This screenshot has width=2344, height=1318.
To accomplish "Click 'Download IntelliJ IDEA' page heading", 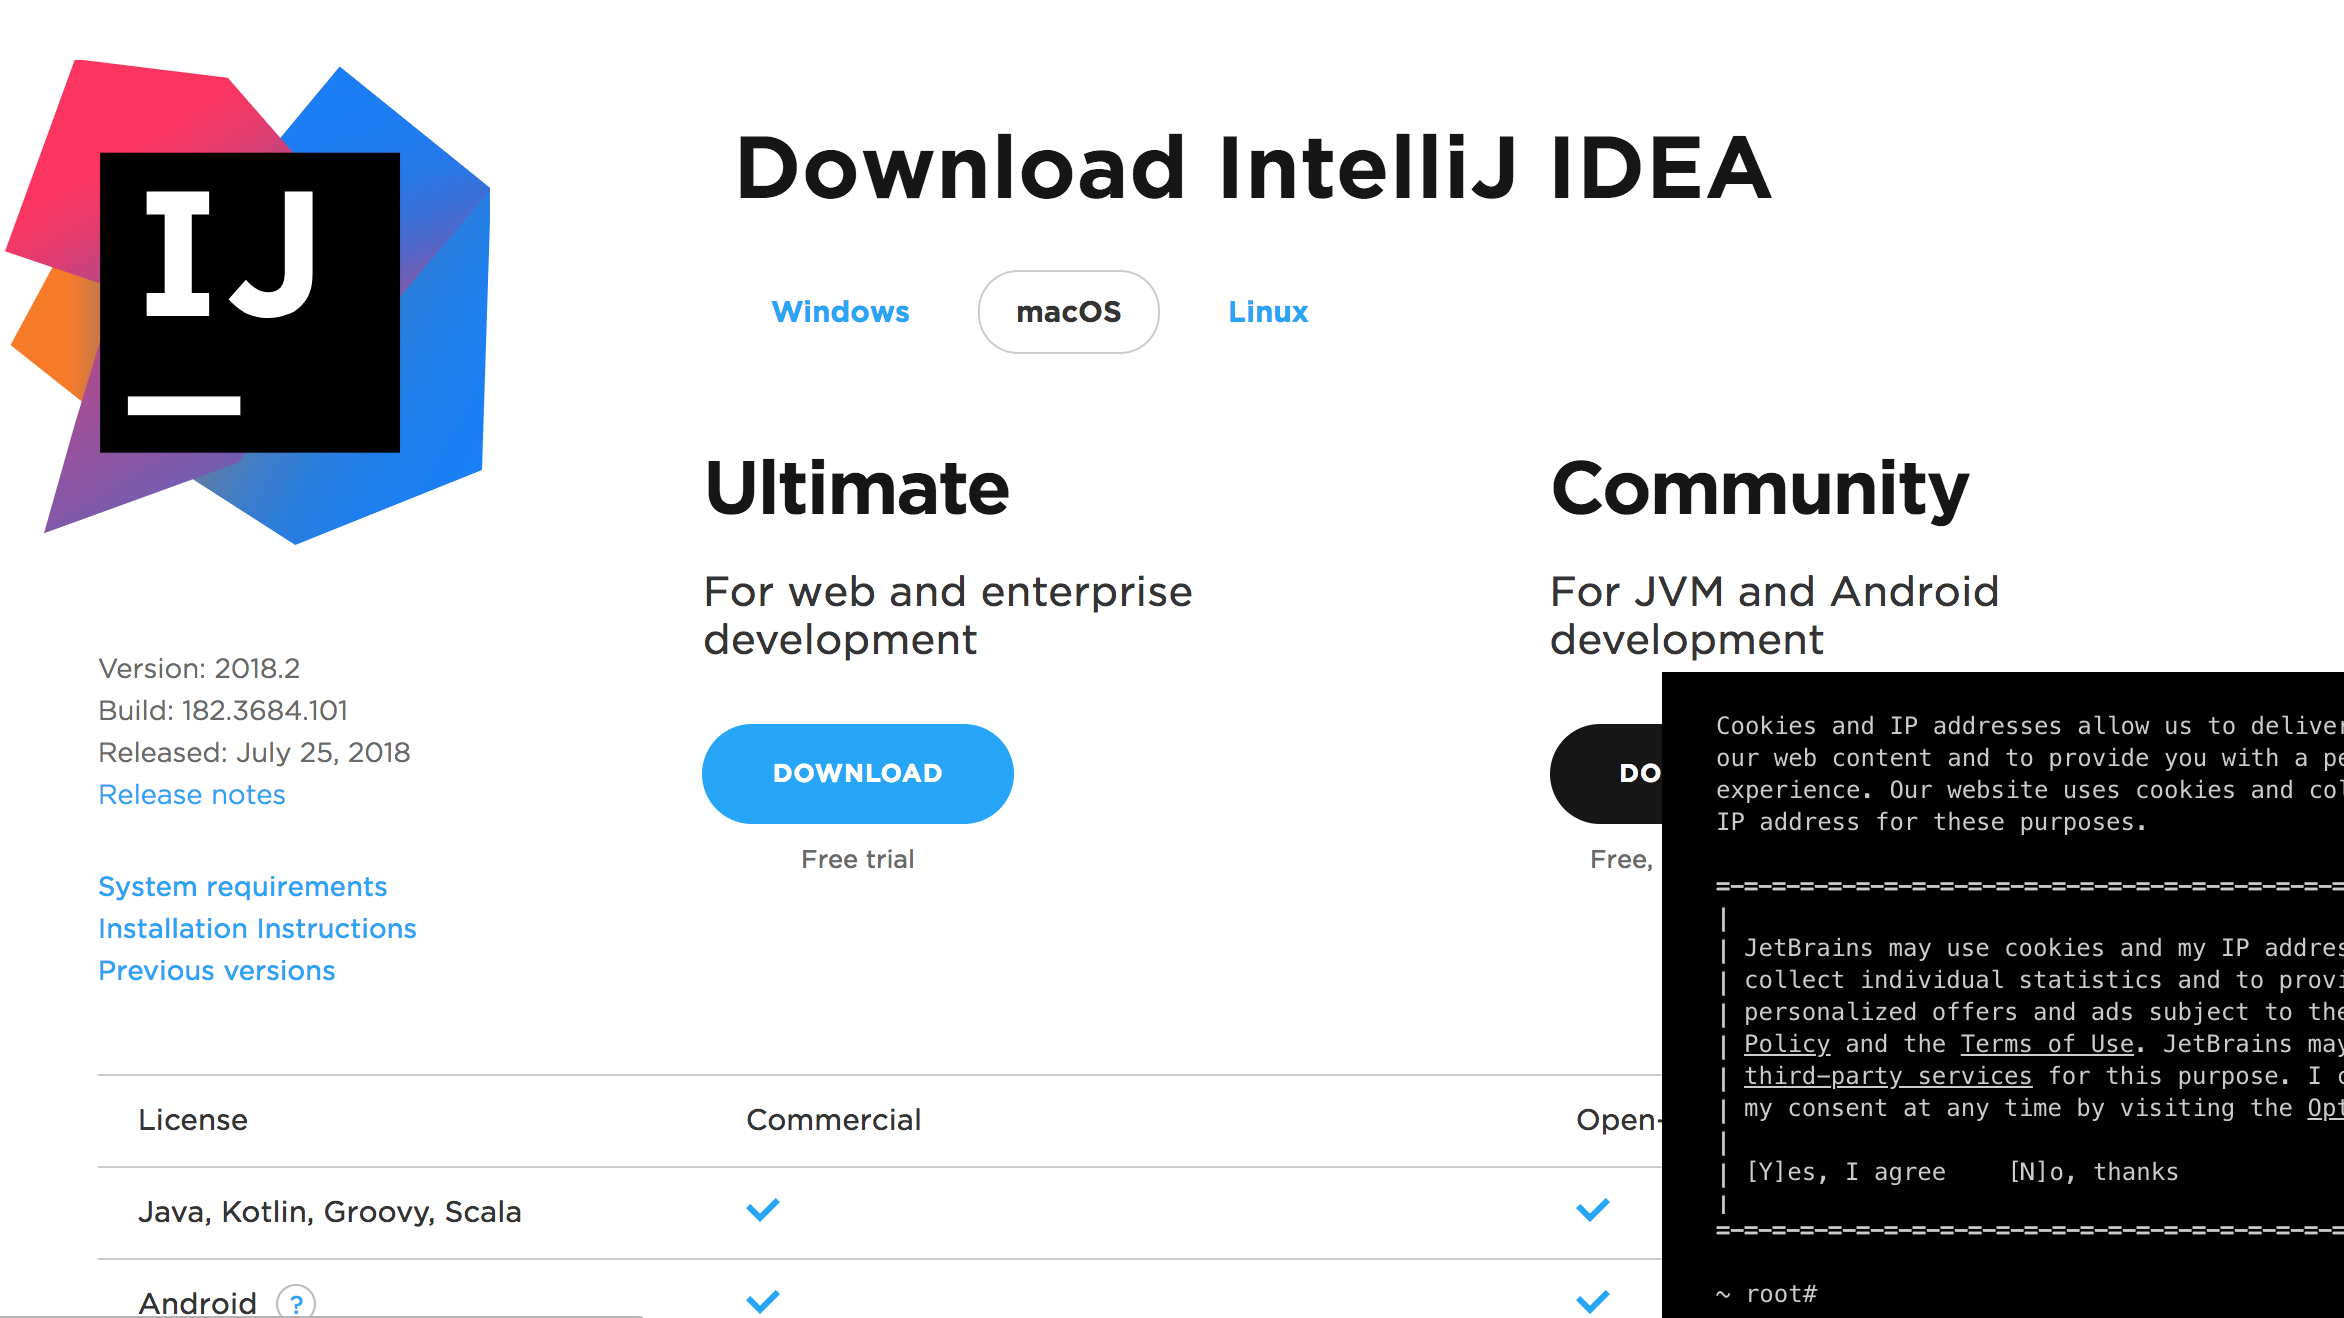I will tap(1254, 168).
